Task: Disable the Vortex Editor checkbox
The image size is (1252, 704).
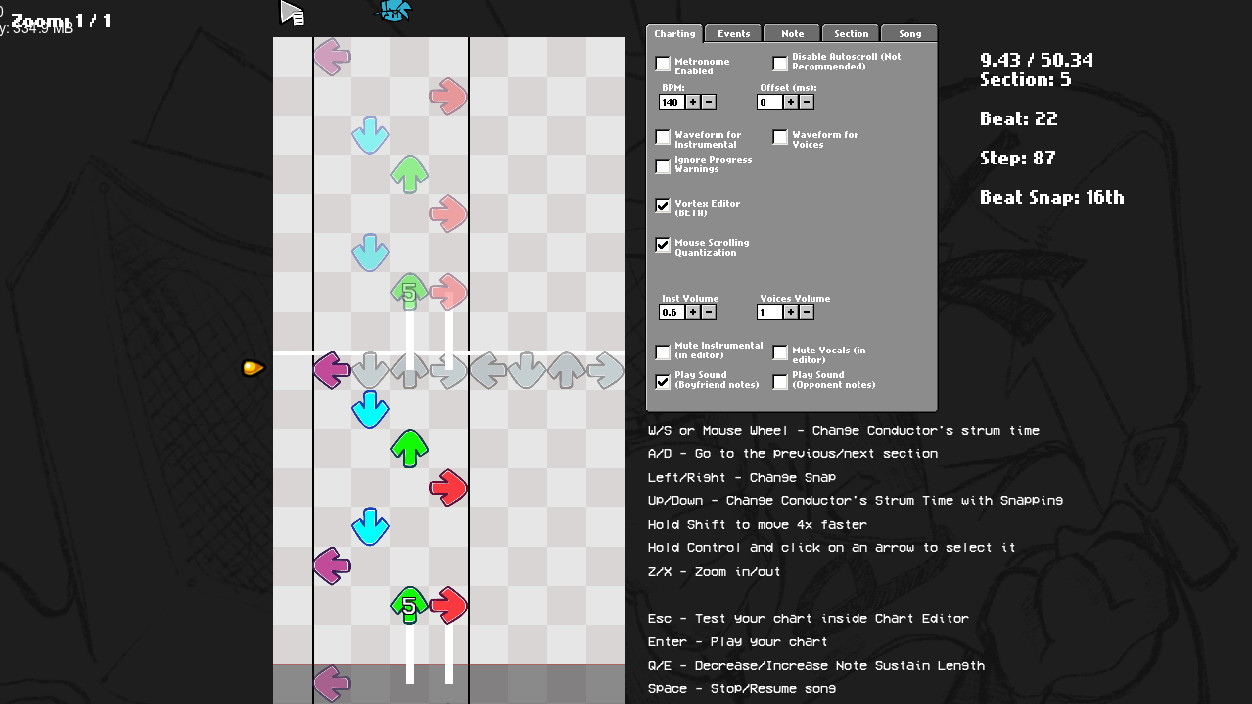Action: tap(663, 205)
